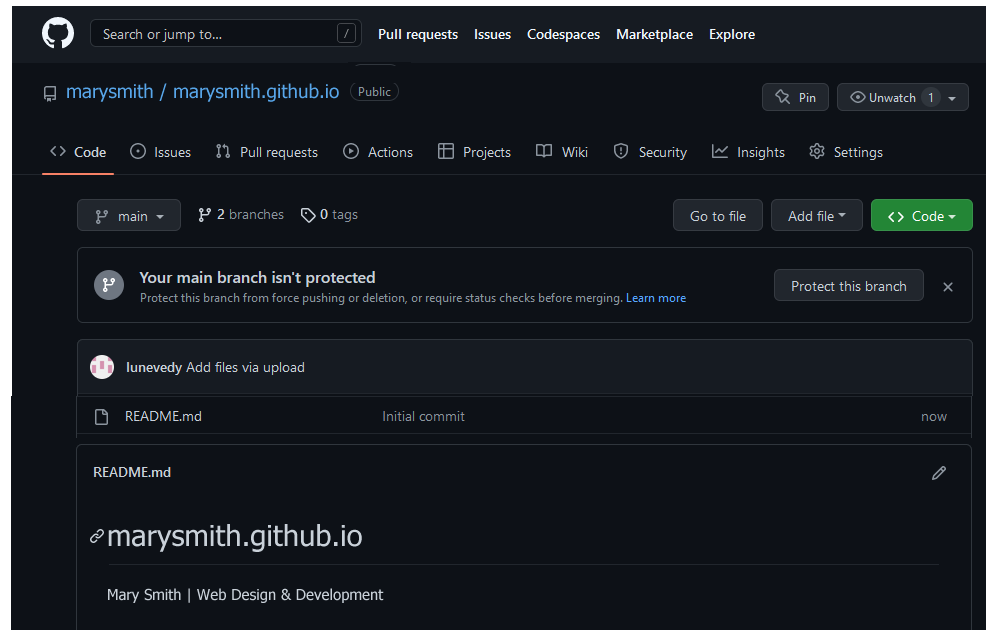998x640 pixels.
Task: Open the green Code dropdown button
Action: click(921, 216)
